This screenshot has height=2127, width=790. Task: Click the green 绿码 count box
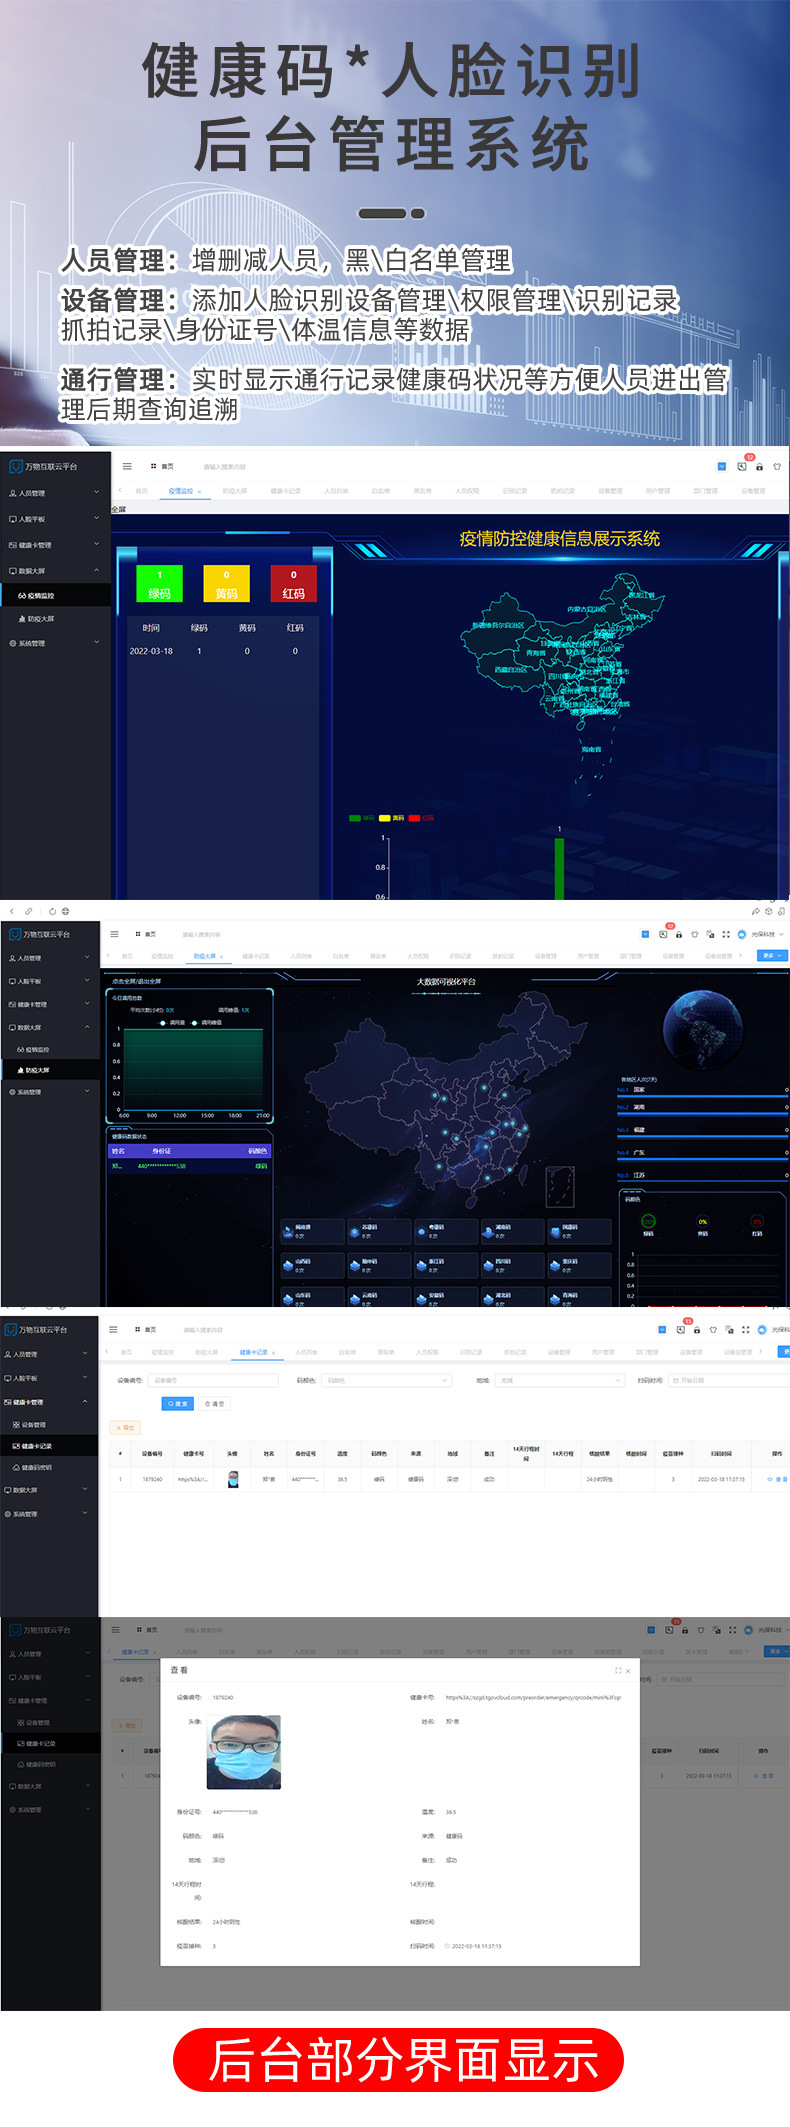point(160,583)
